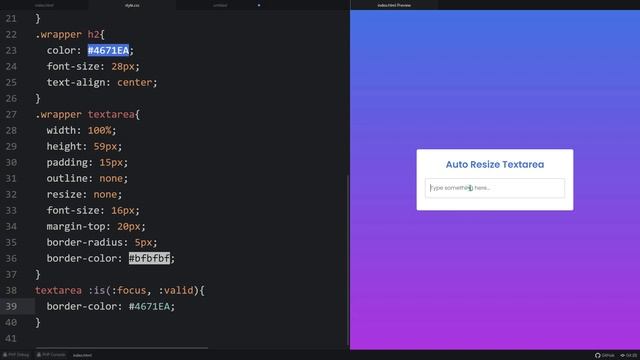
Task: Click the '.wrapper h2{' selector text
Action: click(x=70, y=34)
